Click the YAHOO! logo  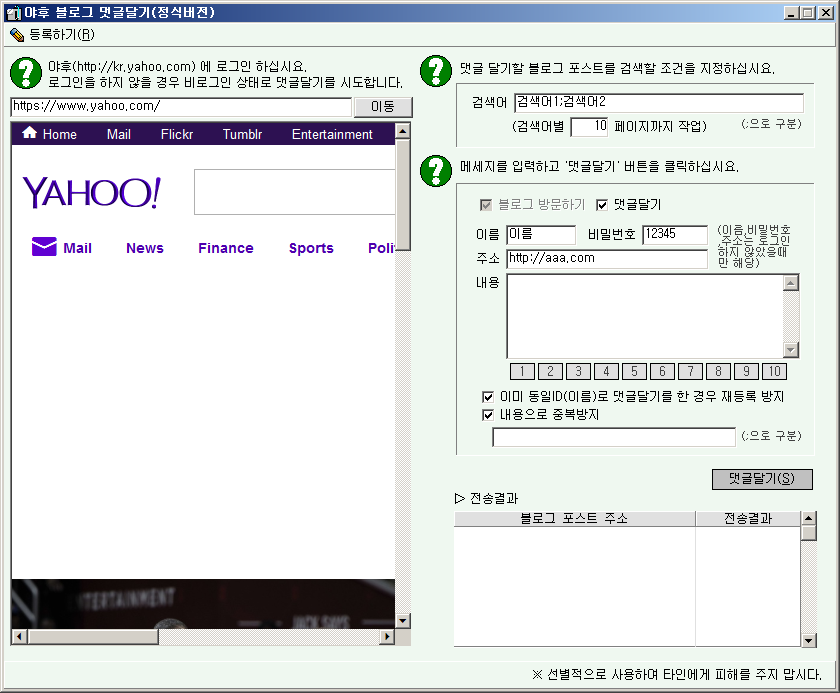tap(91, 193)
